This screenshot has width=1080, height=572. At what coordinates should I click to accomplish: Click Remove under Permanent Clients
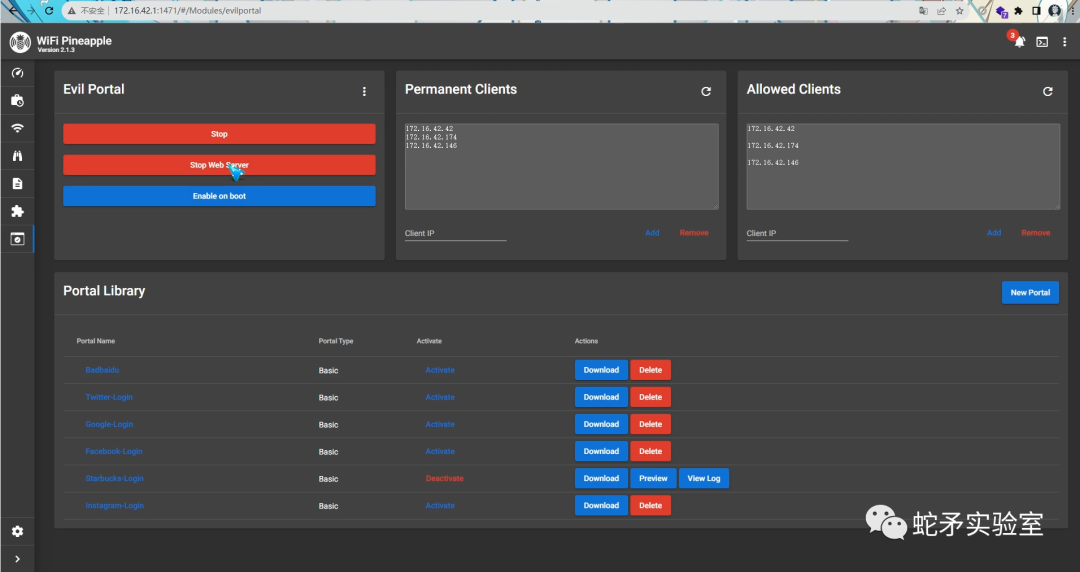tap(694, 233)
